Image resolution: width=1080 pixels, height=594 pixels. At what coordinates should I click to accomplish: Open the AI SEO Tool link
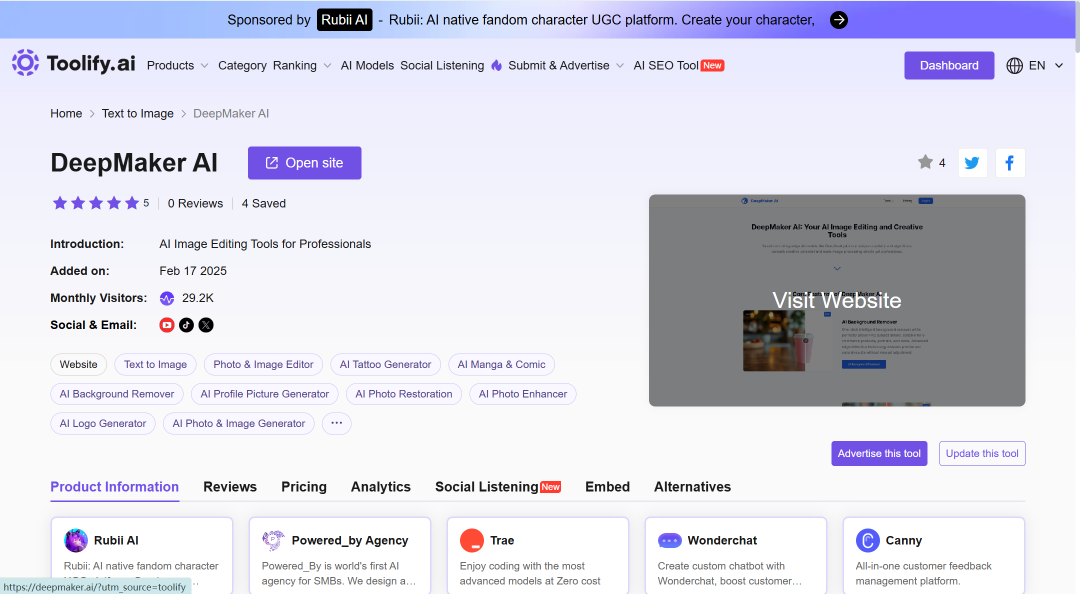coord(666,65)
